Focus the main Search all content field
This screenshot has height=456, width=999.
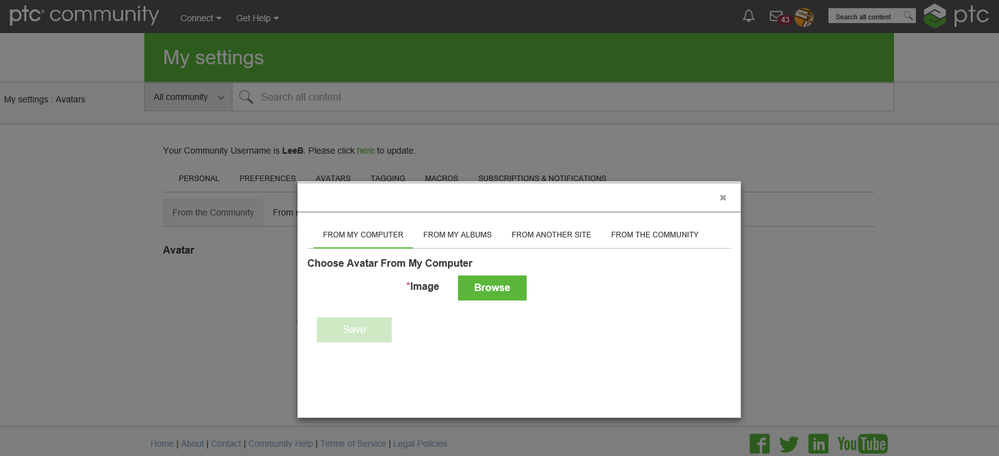[x=563, y=97]
